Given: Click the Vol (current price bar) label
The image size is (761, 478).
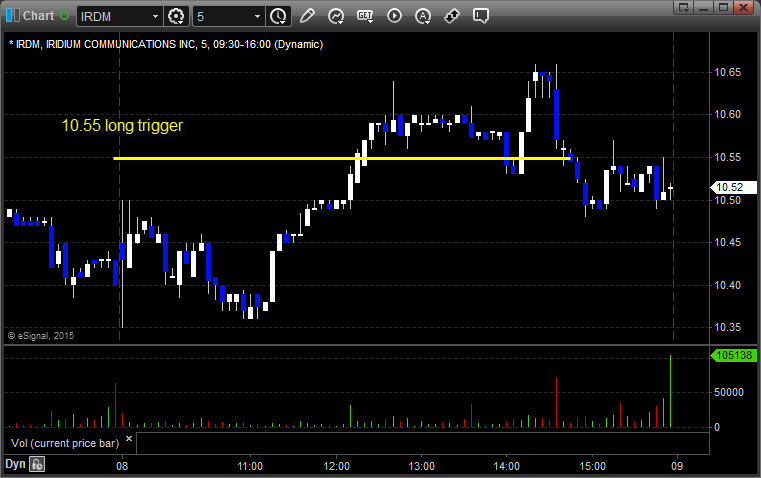Looking at the screenshot, I should tap(65, 443).
